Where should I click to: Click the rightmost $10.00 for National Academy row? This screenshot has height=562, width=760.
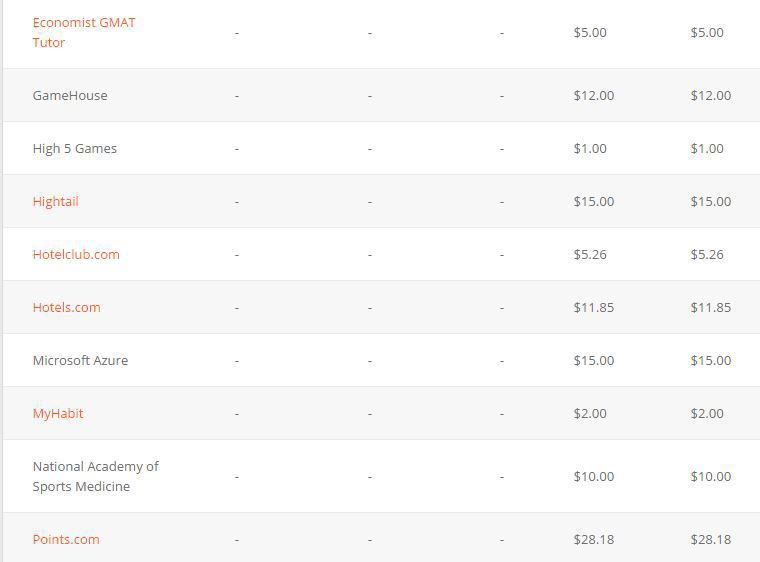pos(710,476)
